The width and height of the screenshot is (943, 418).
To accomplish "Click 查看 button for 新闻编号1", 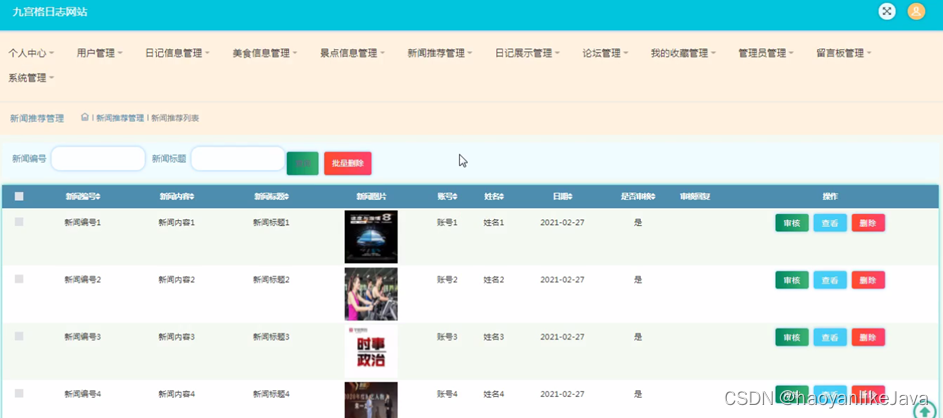I will coord(830,223).
